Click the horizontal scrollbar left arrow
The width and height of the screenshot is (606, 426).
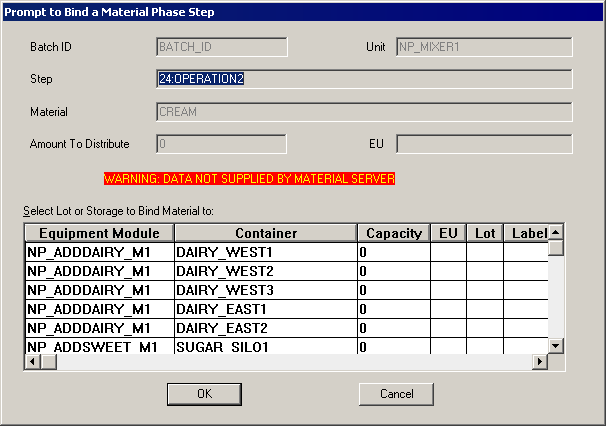(x=33, y=362)
